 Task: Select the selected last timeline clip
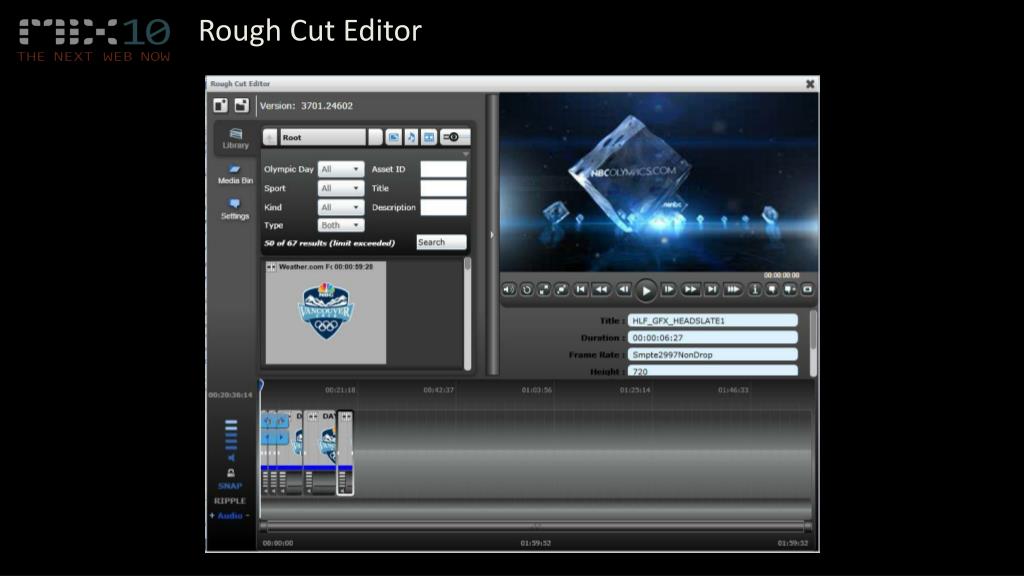pos(345,453)
